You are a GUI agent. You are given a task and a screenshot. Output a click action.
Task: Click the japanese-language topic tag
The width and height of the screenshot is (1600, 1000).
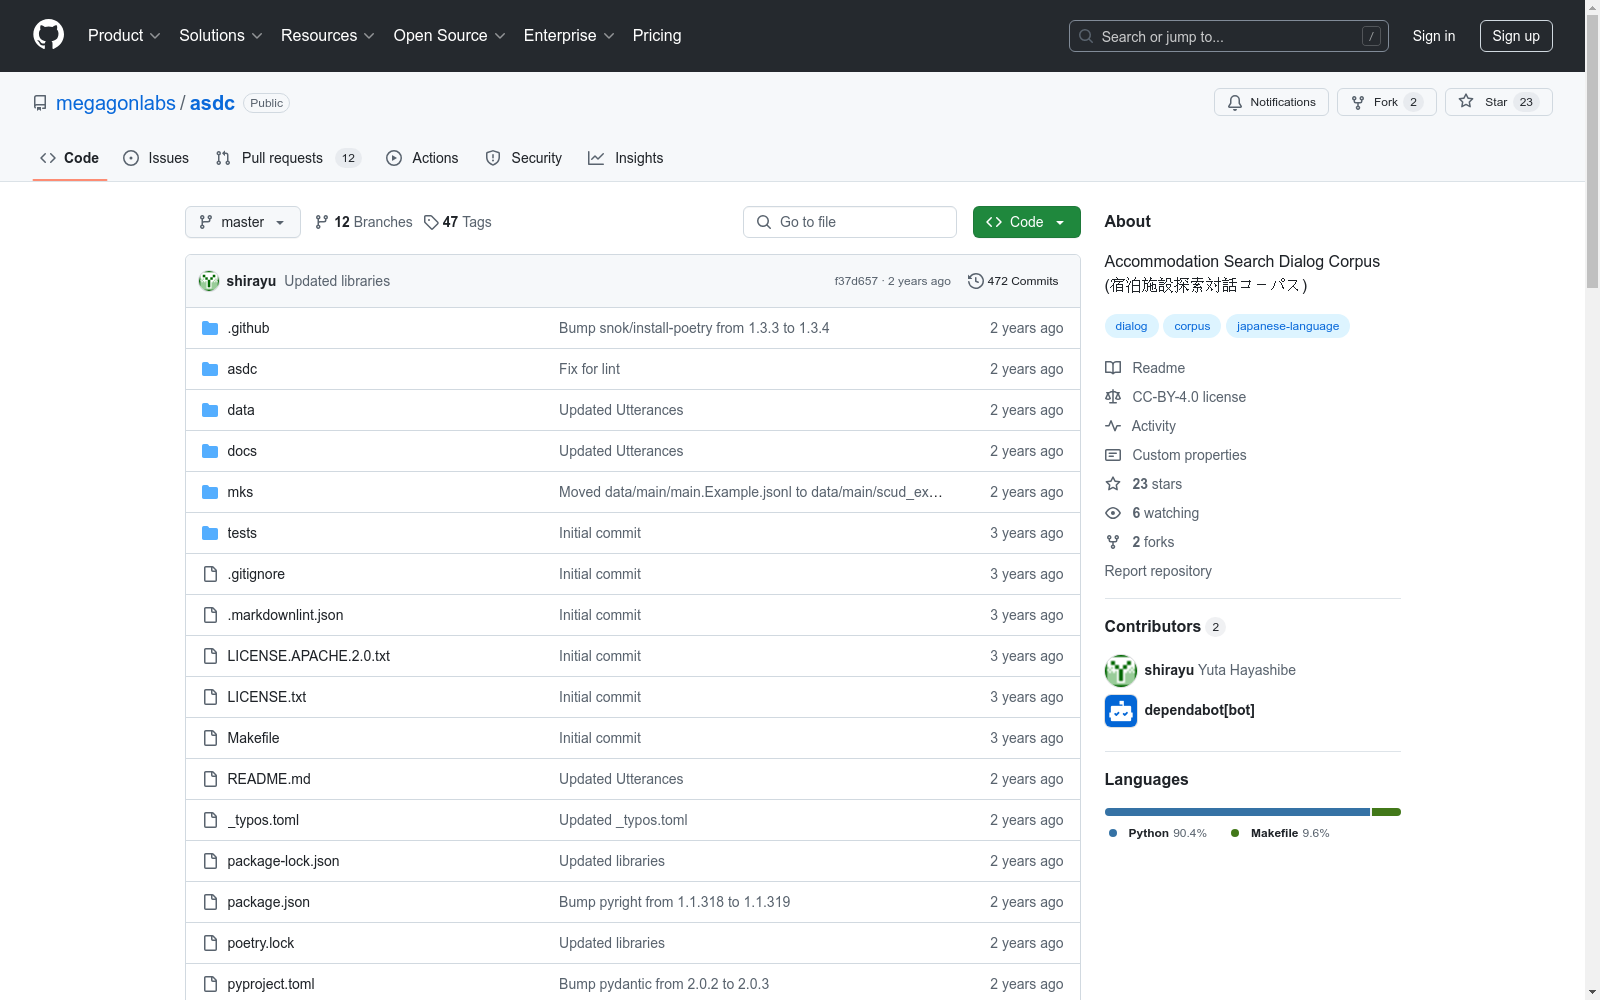tap(1287, 326)
